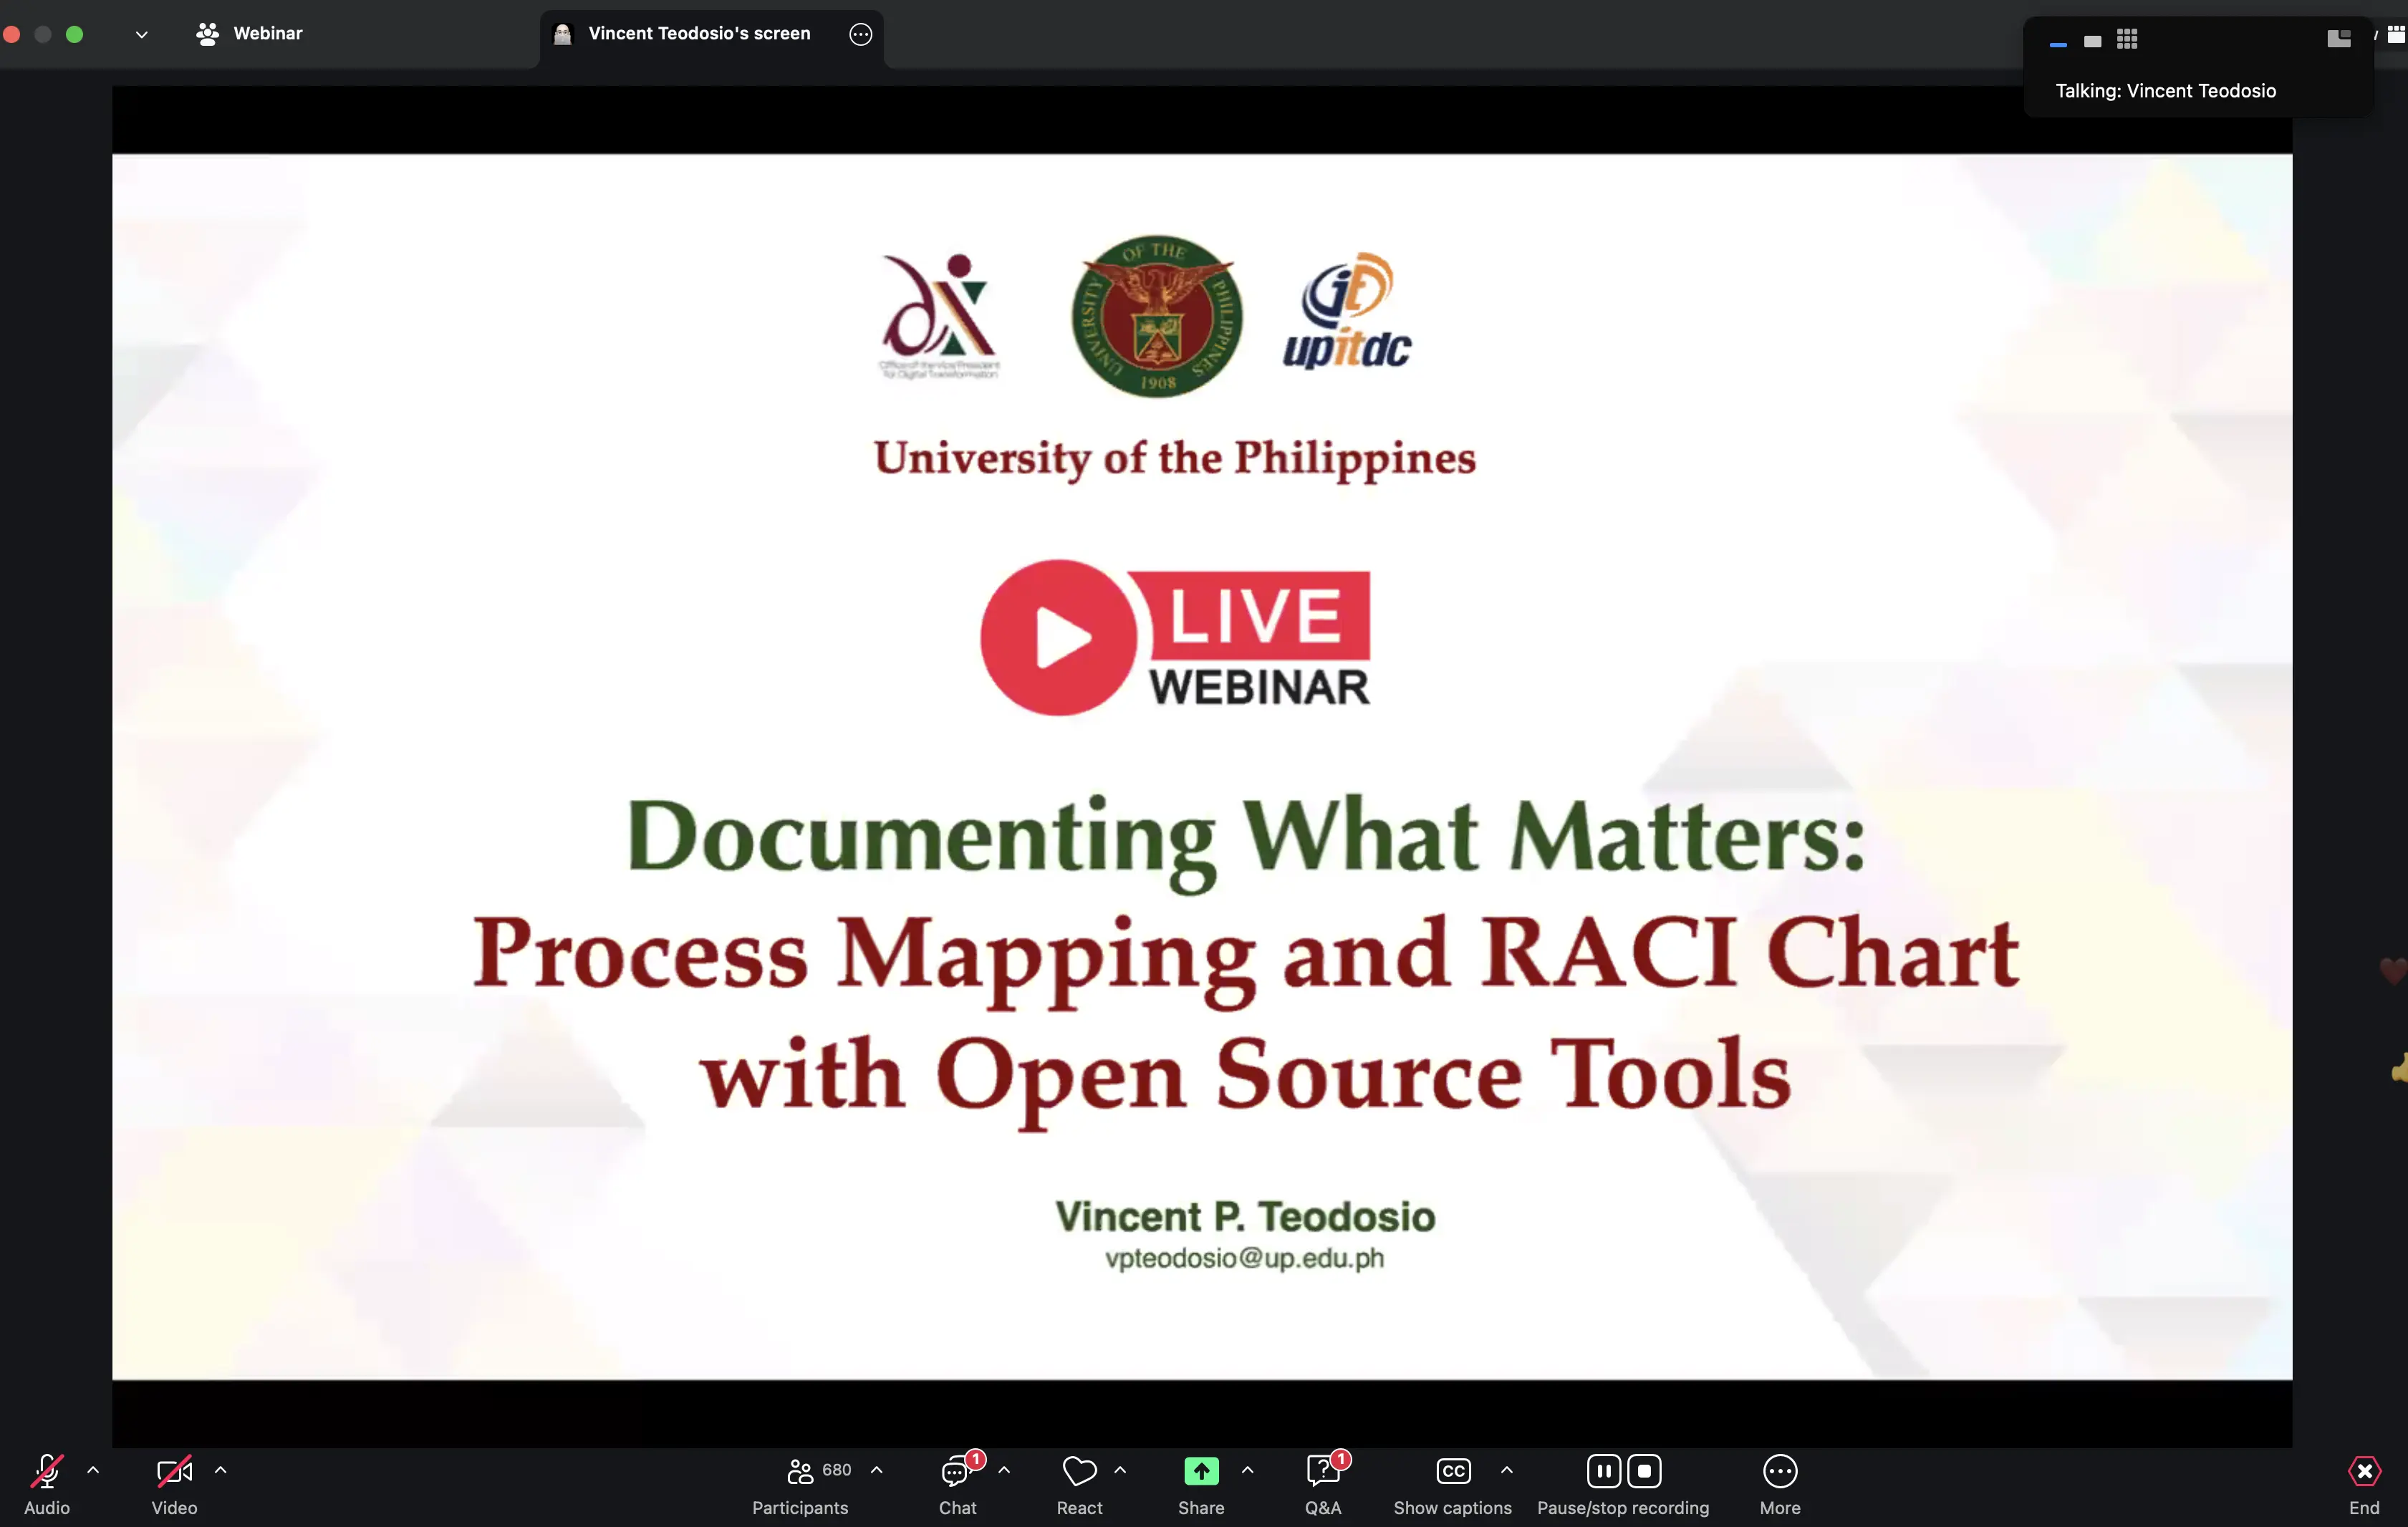Screen dimensions: 2408x1527
Task: Click the macOS green fullscreen button
Action: (x=74, y=34)
